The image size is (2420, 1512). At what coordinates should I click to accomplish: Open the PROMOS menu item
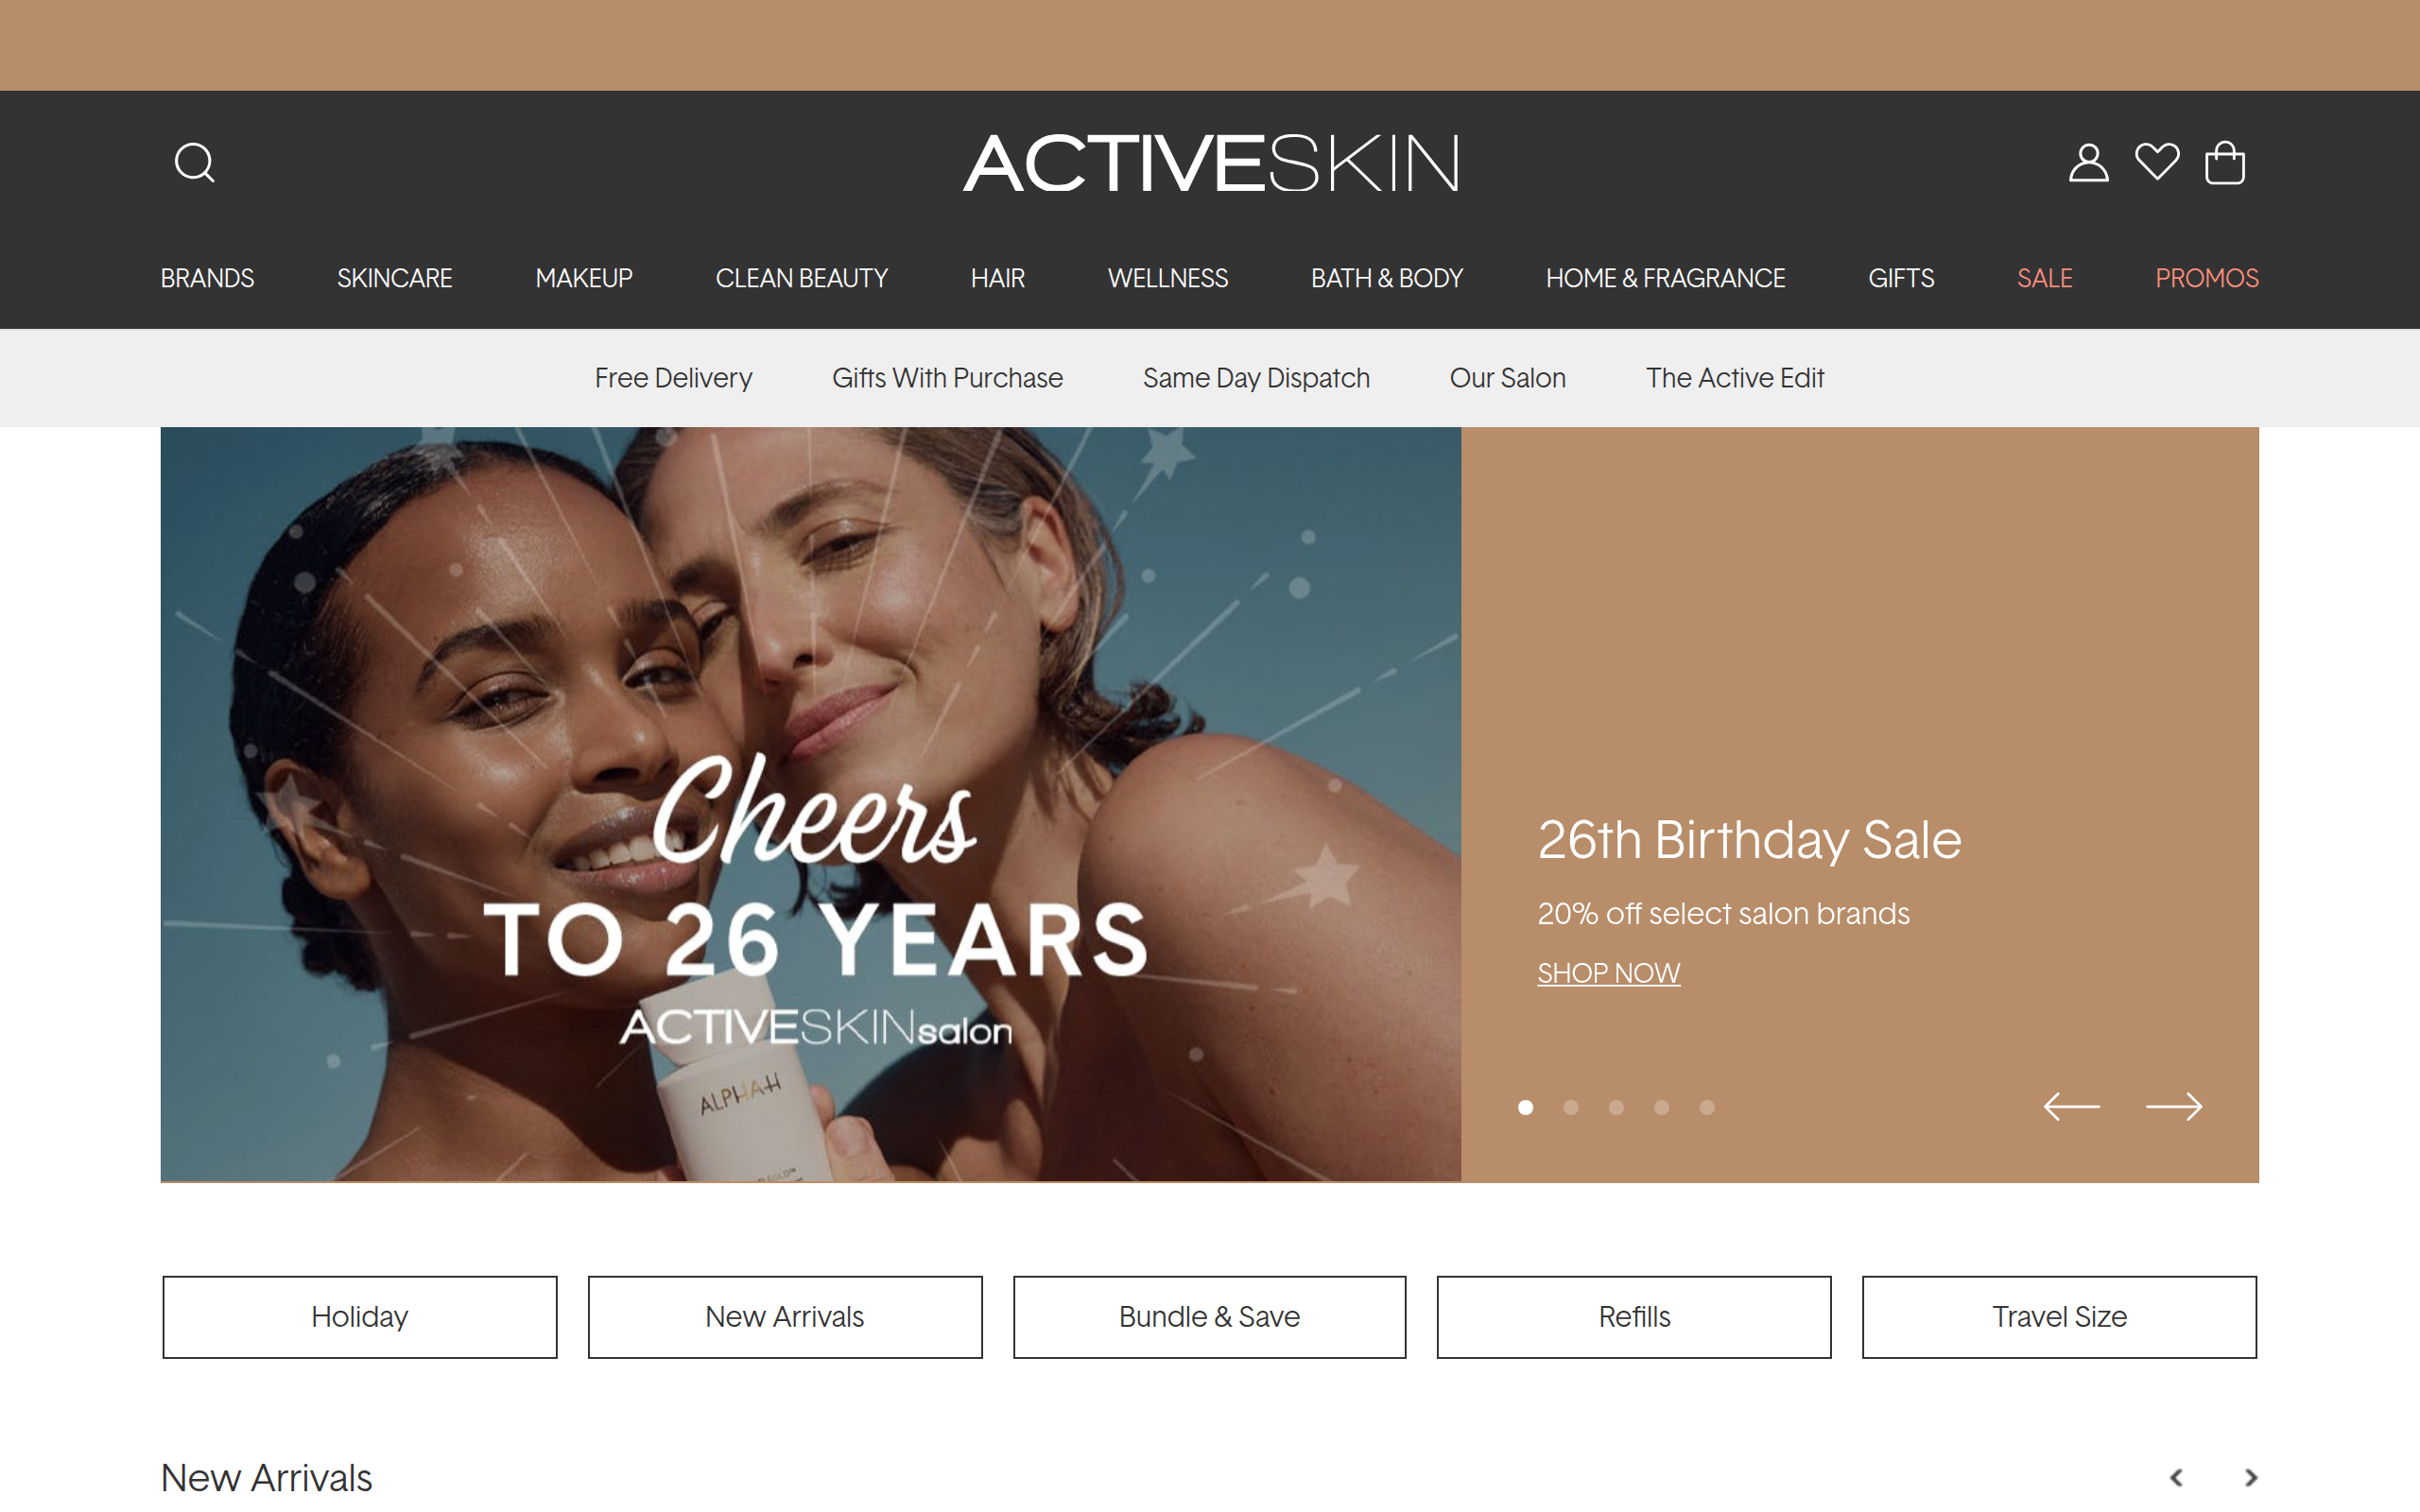pyautogui.click(x=2207, y=278)
